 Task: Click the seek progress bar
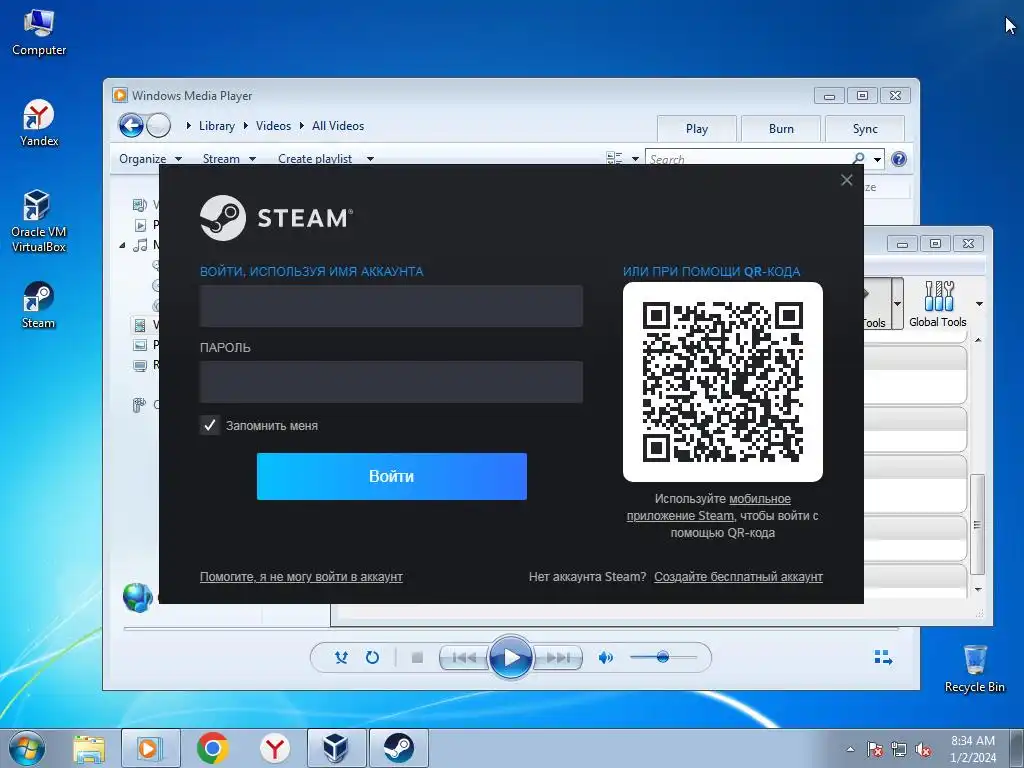coord(511,629)
